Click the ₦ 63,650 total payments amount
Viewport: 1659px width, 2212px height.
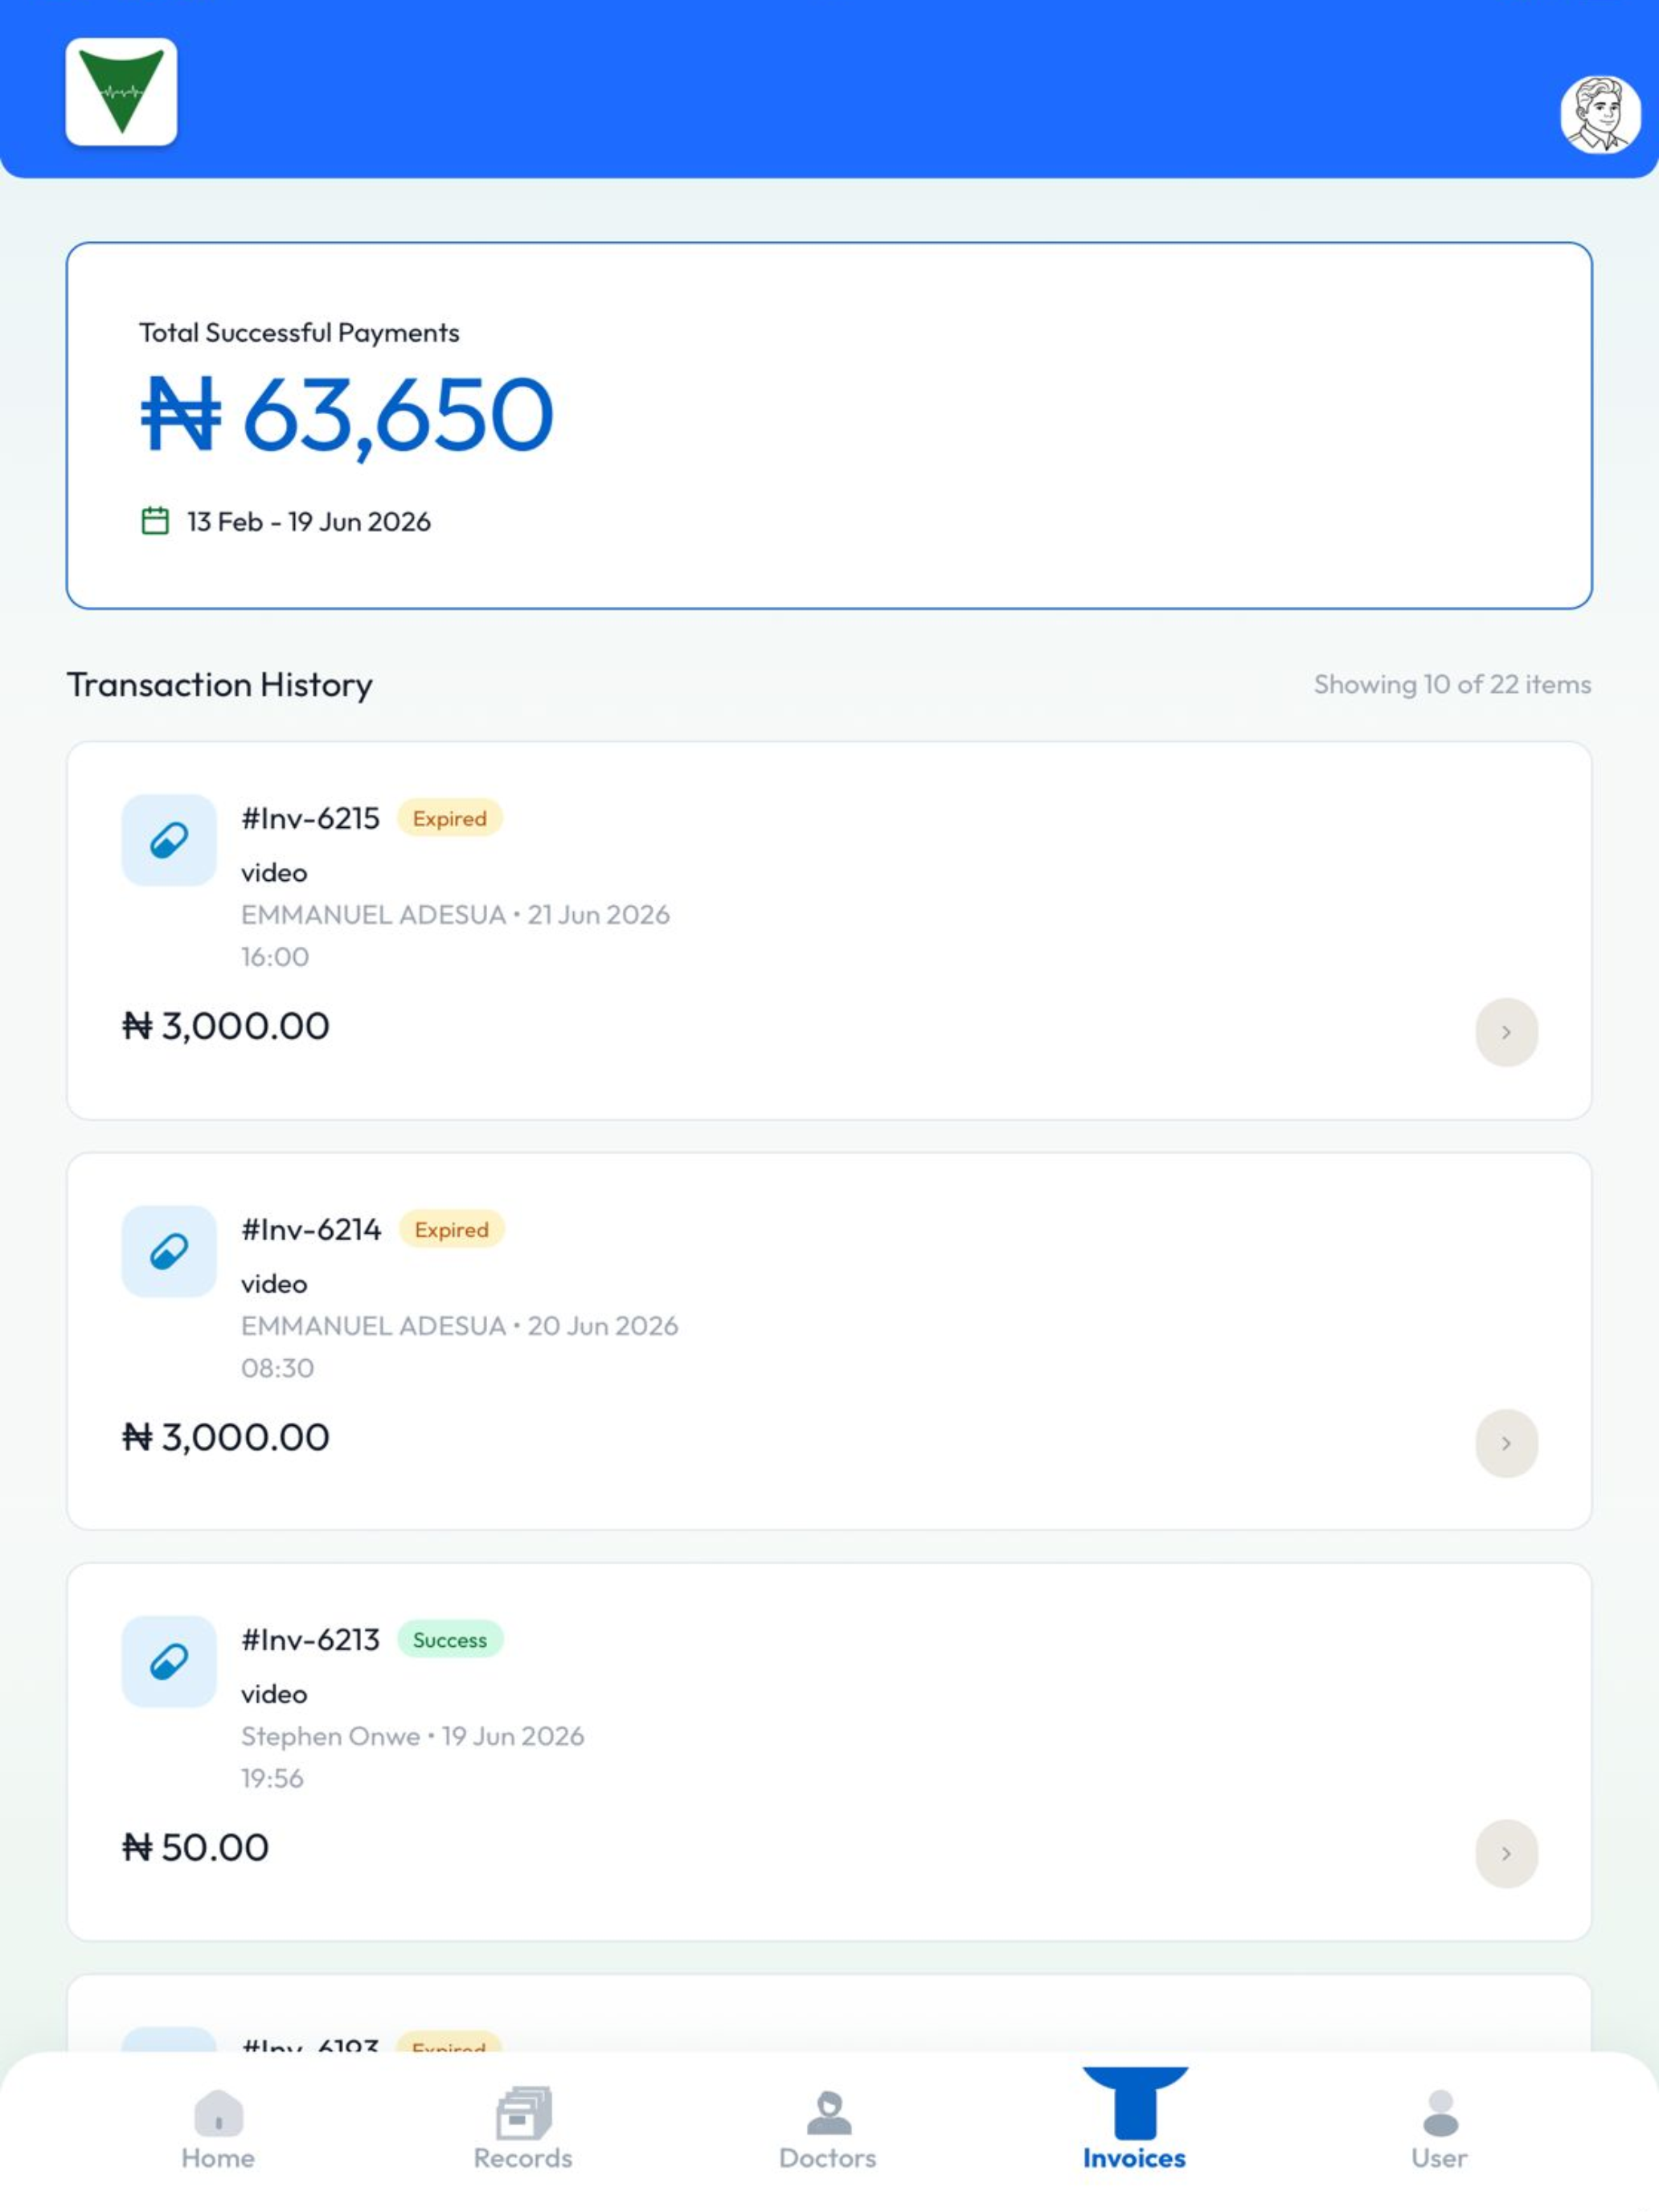coord(346,414)
